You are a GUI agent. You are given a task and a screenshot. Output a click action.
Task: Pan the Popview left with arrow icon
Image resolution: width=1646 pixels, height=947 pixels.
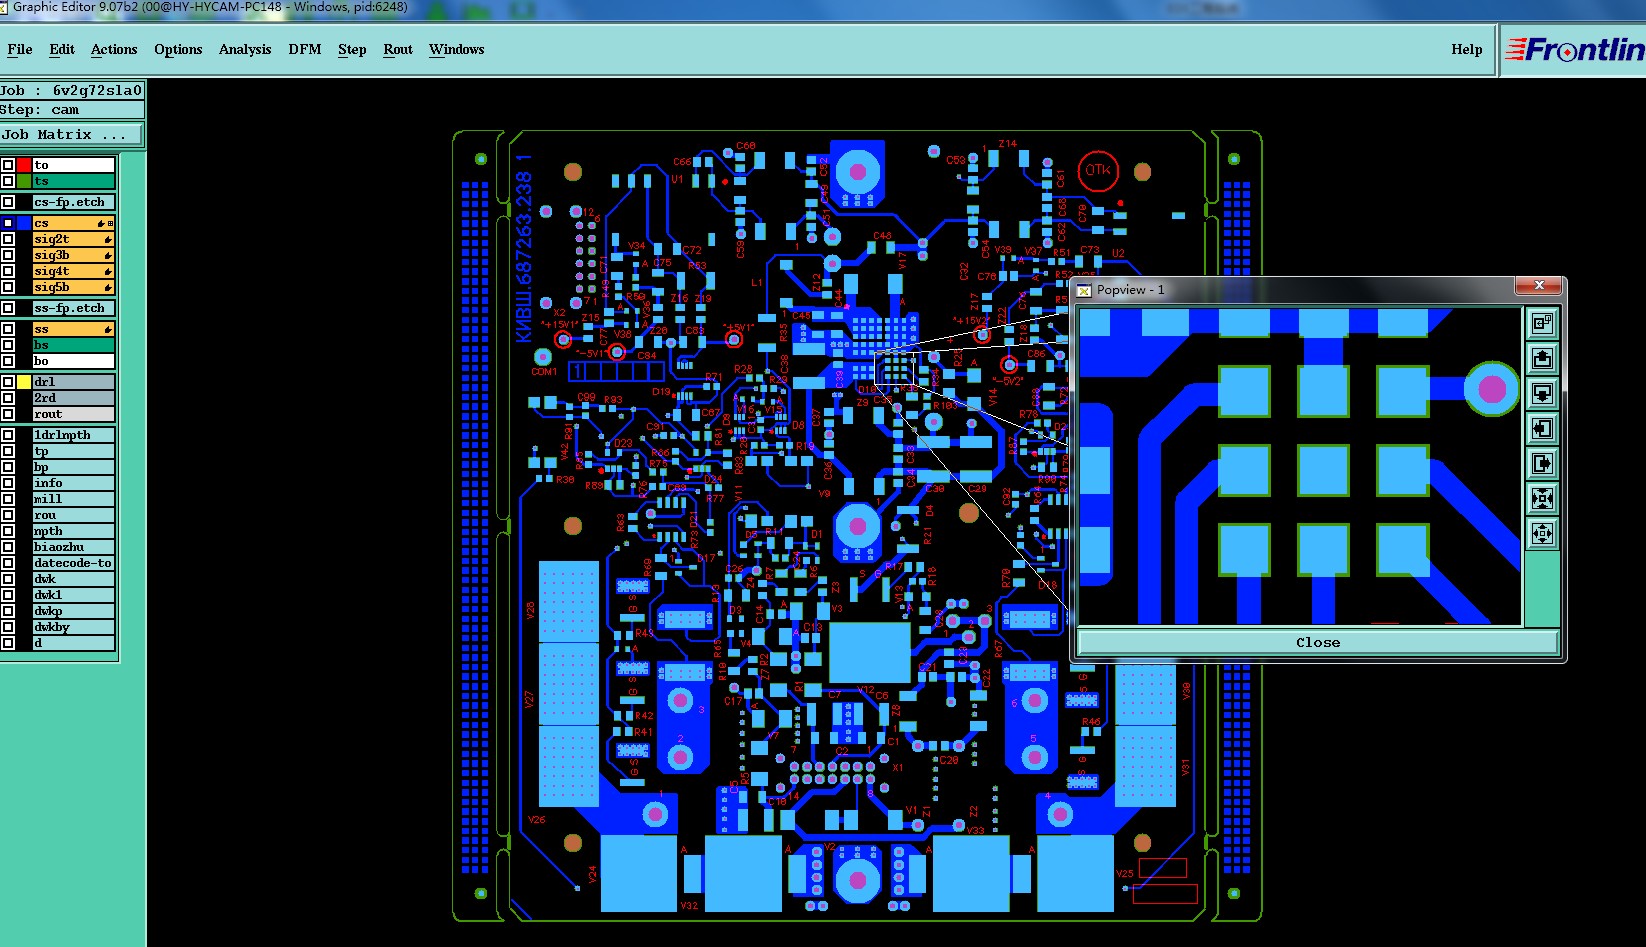pos(1542,428)
